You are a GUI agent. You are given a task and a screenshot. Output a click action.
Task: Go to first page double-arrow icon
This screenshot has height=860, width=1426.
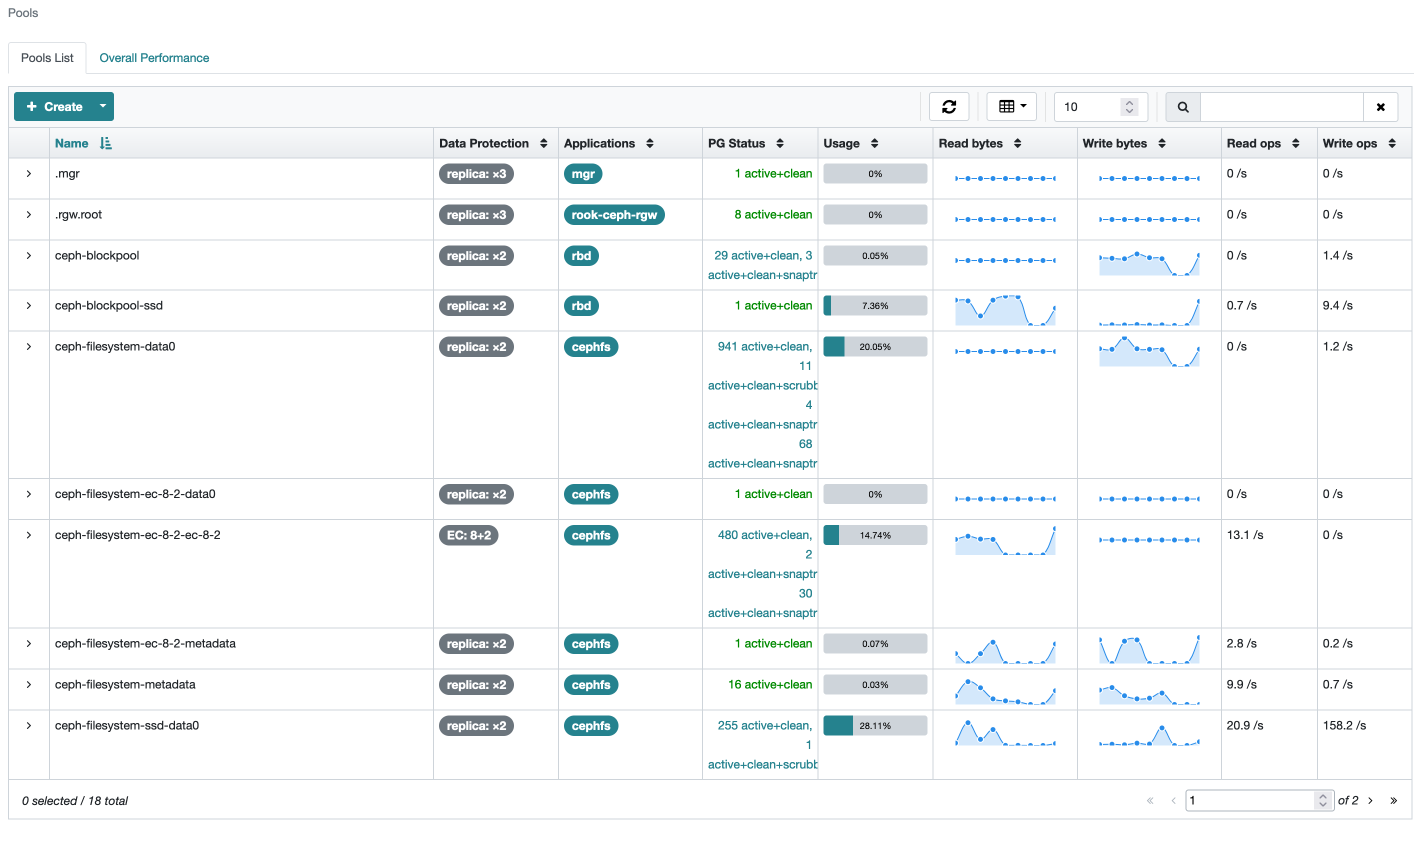pos(1150,801)
